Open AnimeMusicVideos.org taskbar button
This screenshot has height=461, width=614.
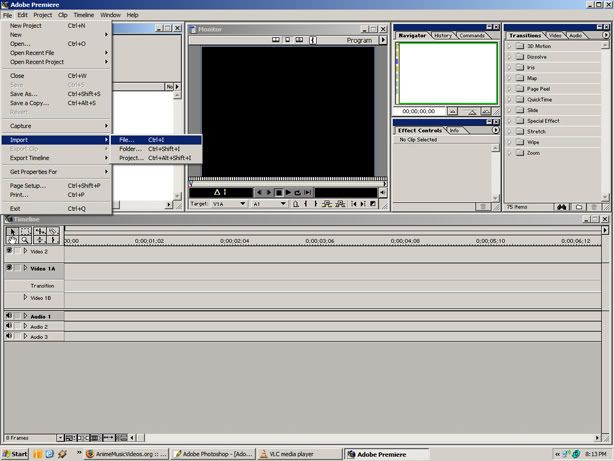127,454
